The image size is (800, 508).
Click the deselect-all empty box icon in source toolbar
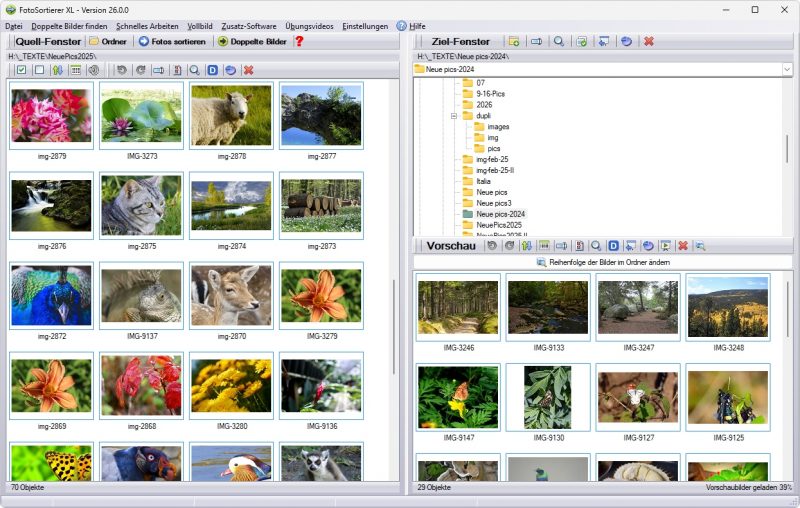[x=39, y=70]
